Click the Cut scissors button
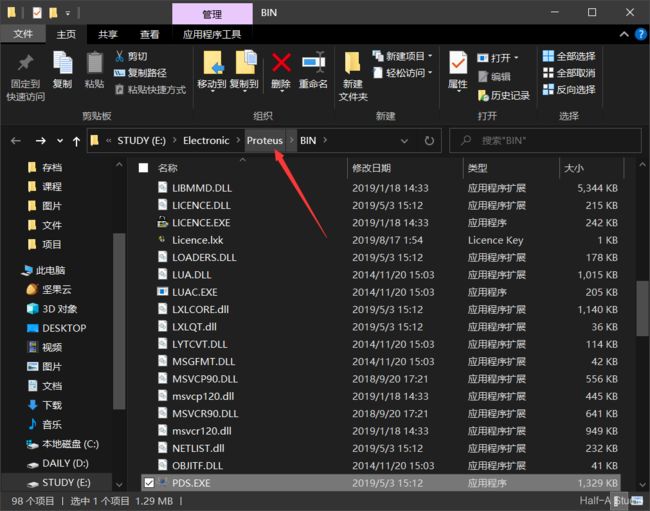 [x=131, y=56]
